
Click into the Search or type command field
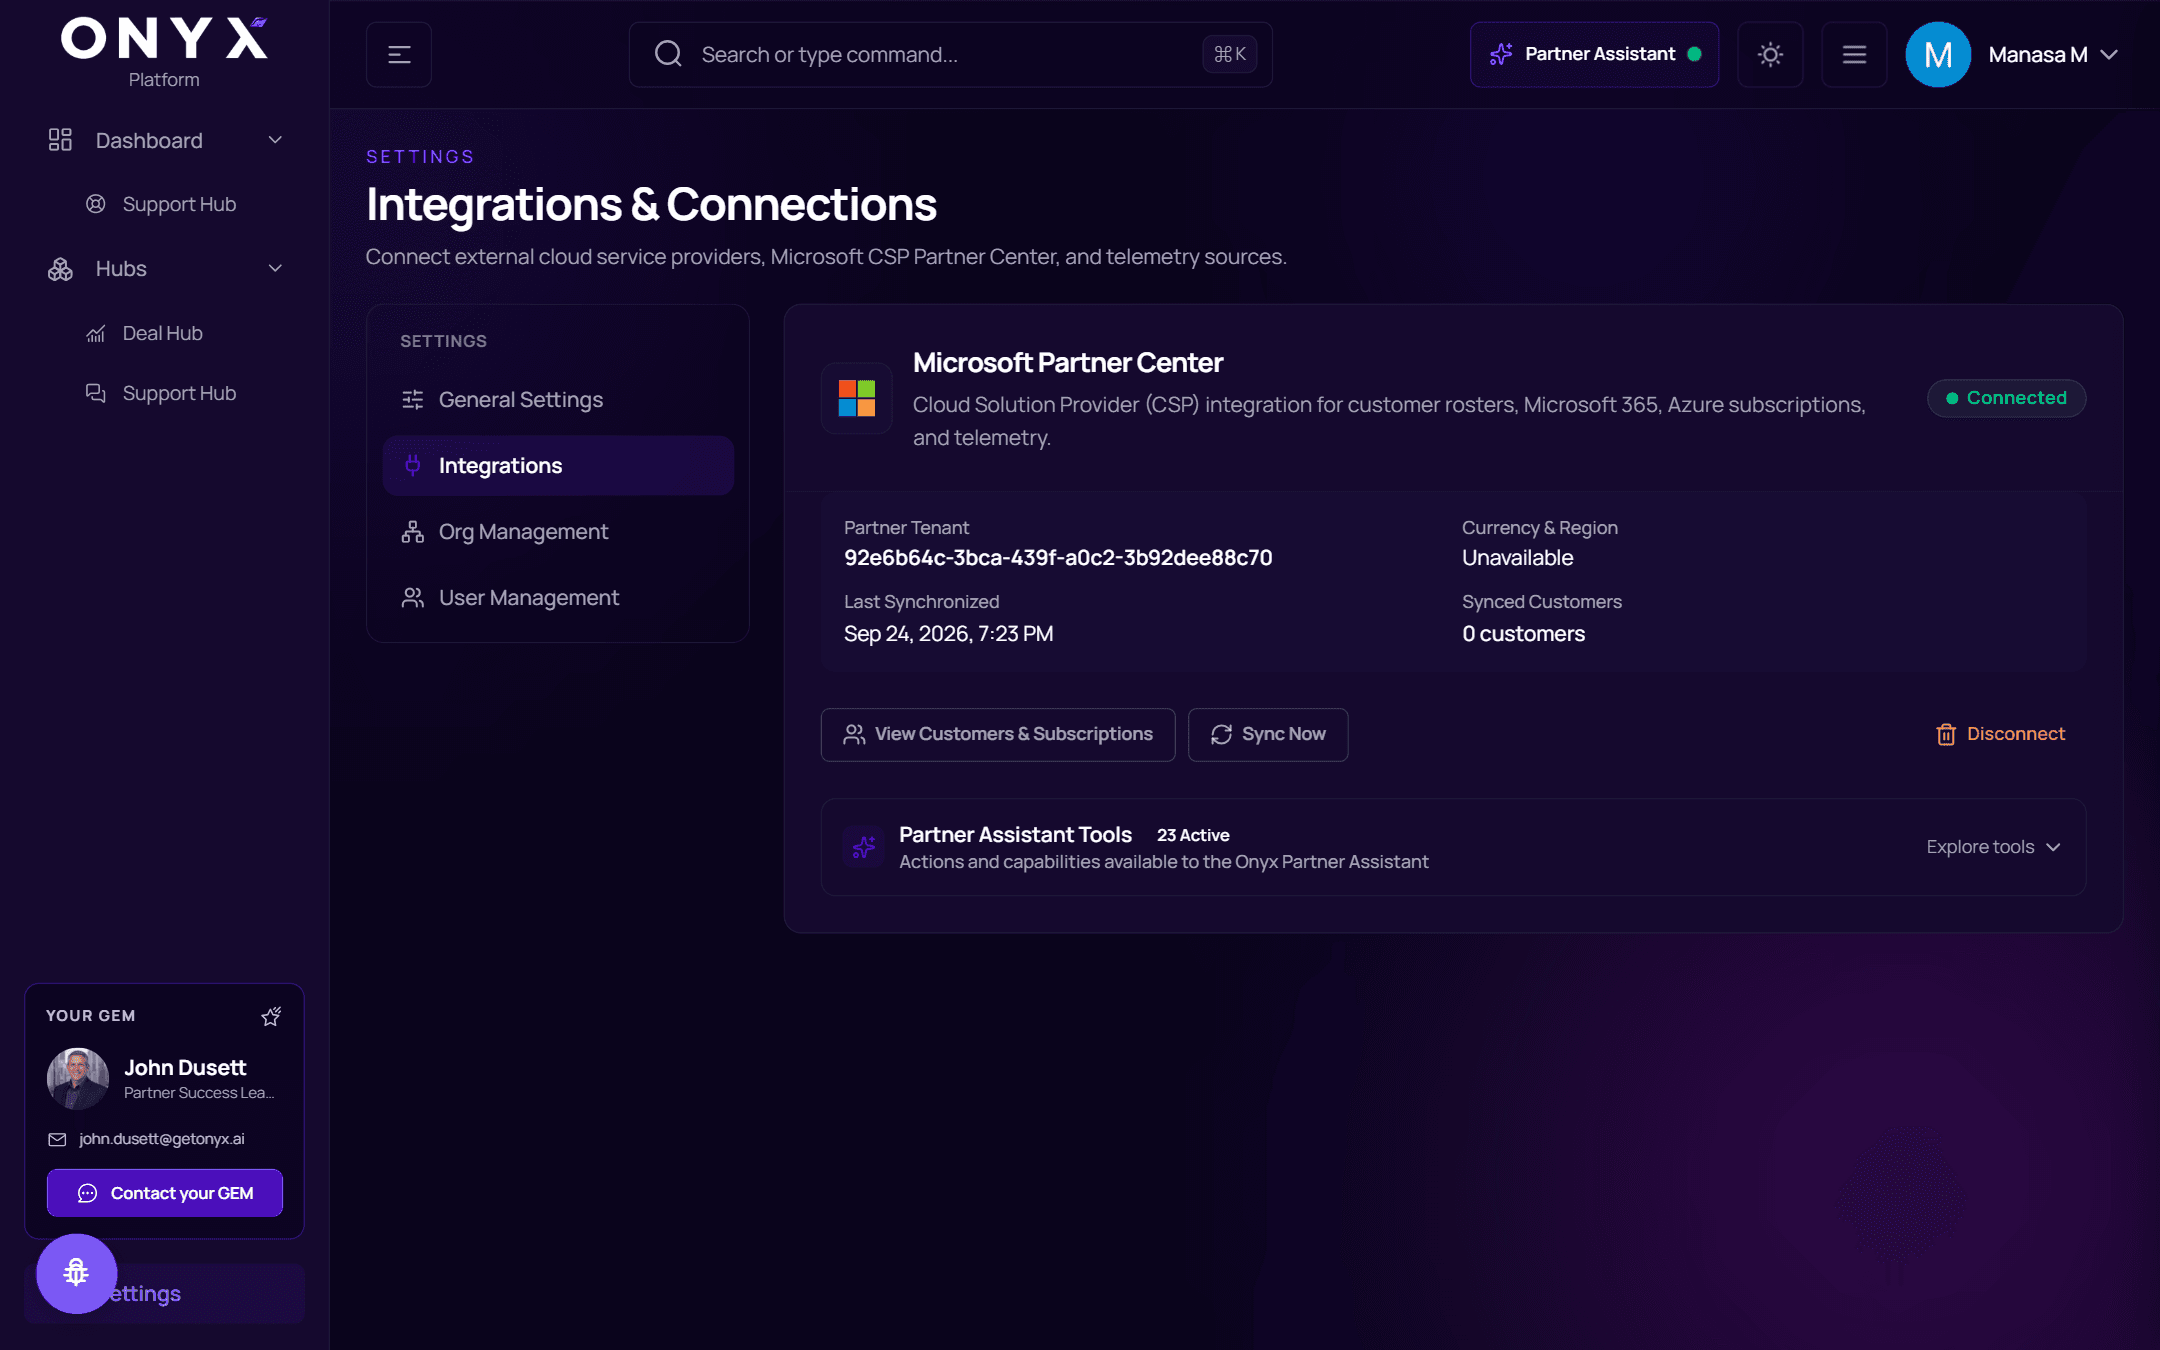click(x=950, y=55)
